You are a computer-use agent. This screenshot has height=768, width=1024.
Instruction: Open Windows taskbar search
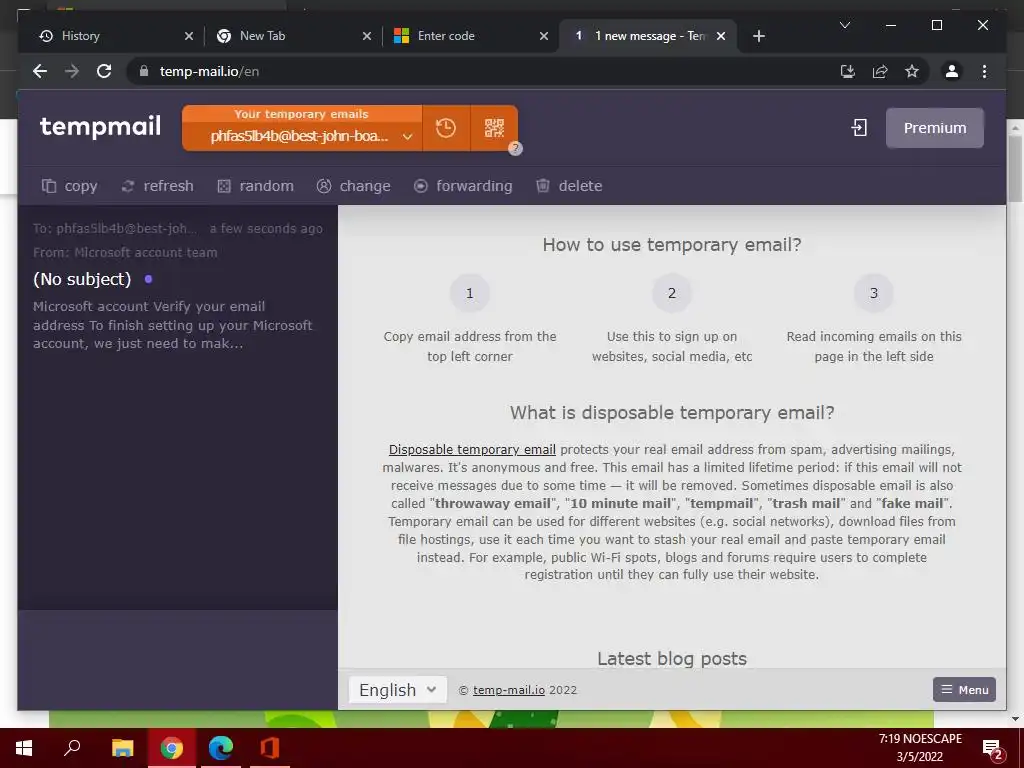click(72, 748)
